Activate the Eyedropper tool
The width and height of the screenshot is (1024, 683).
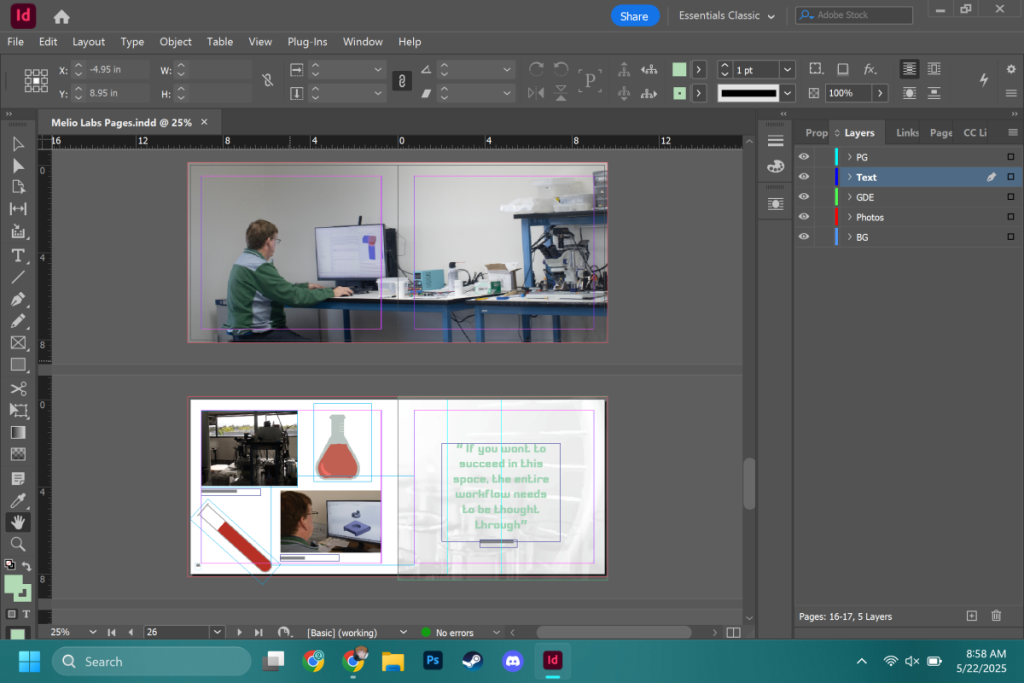18,501
